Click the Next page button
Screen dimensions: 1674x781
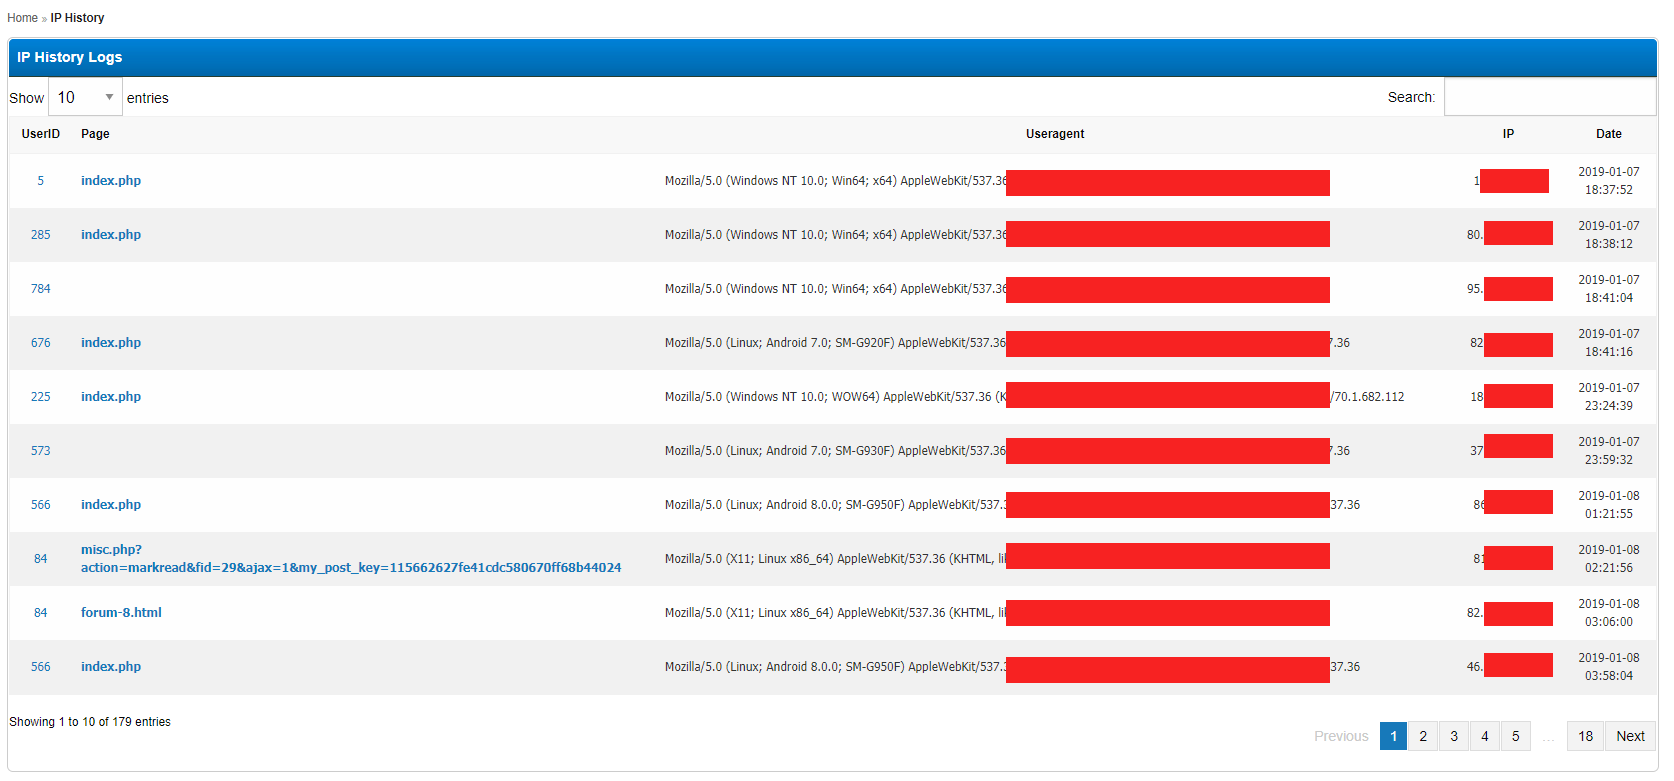(1630, 736)
